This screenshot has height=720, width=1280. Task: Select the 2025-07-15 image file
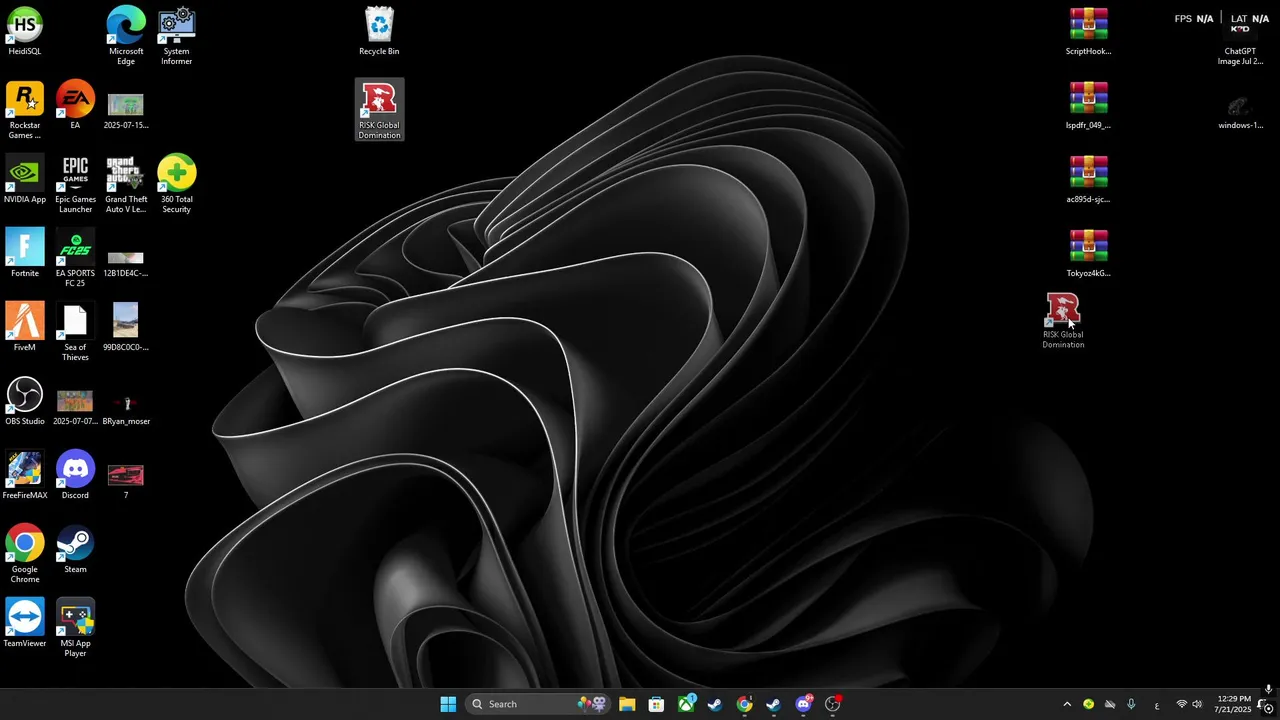(126, 110)
